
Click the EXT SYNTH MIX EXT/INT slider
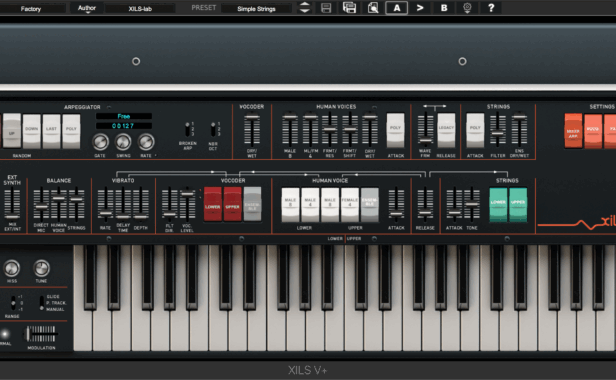coord(12,204)
